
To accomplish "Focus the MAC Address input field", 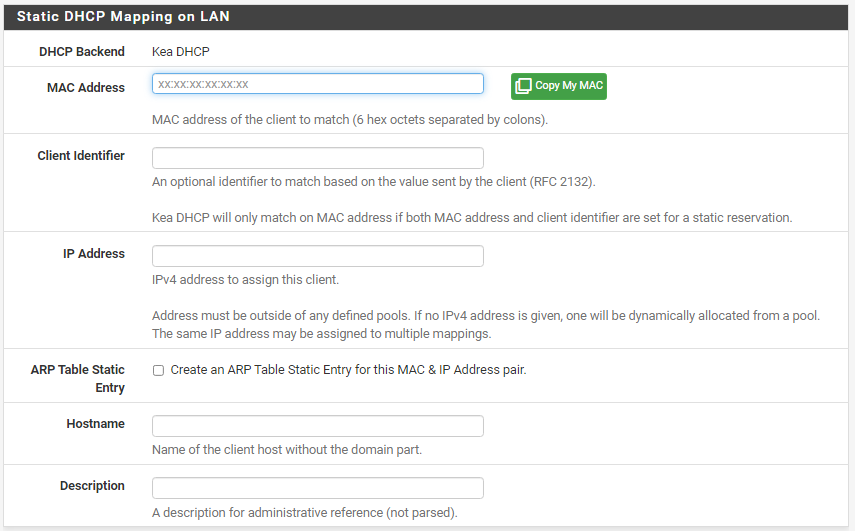I will coord(317,84).
